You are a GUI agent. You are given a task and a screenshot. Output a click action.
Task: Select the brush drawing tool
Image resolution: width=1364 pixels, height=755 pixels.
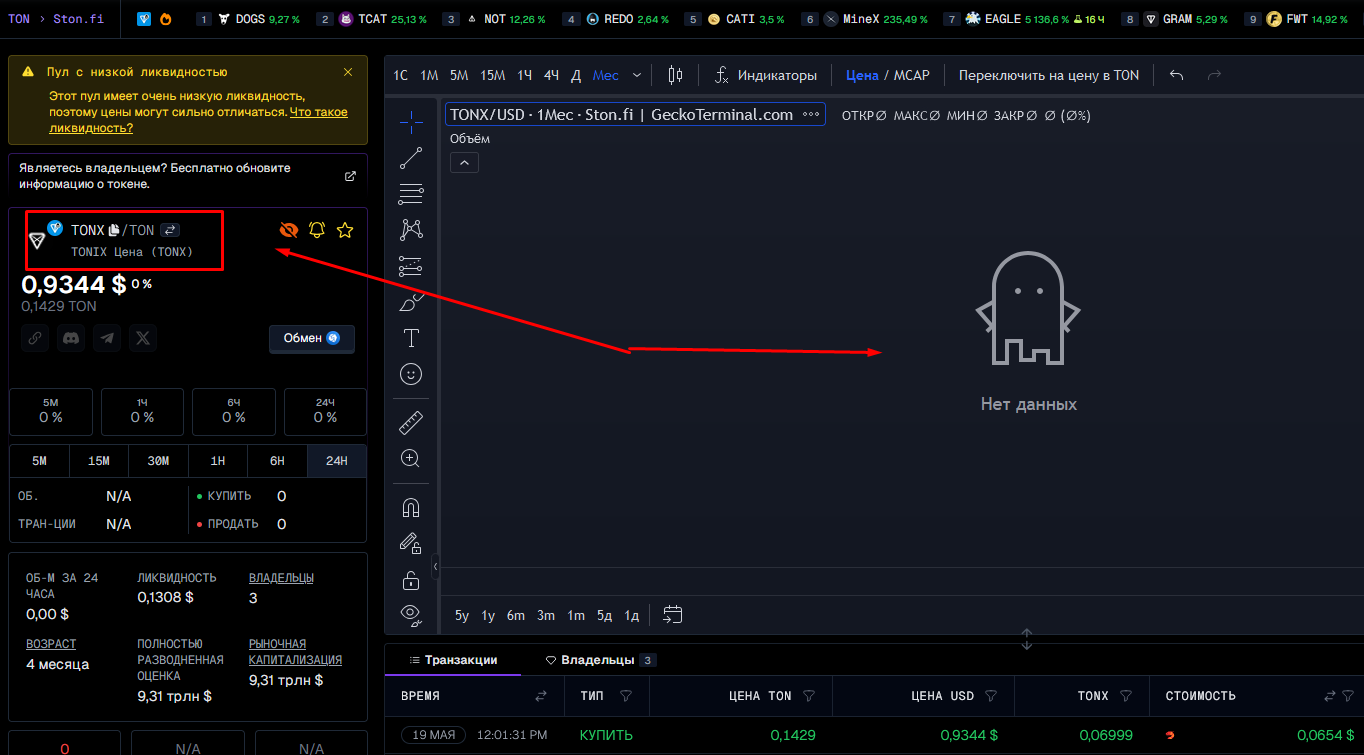[411, 302]
